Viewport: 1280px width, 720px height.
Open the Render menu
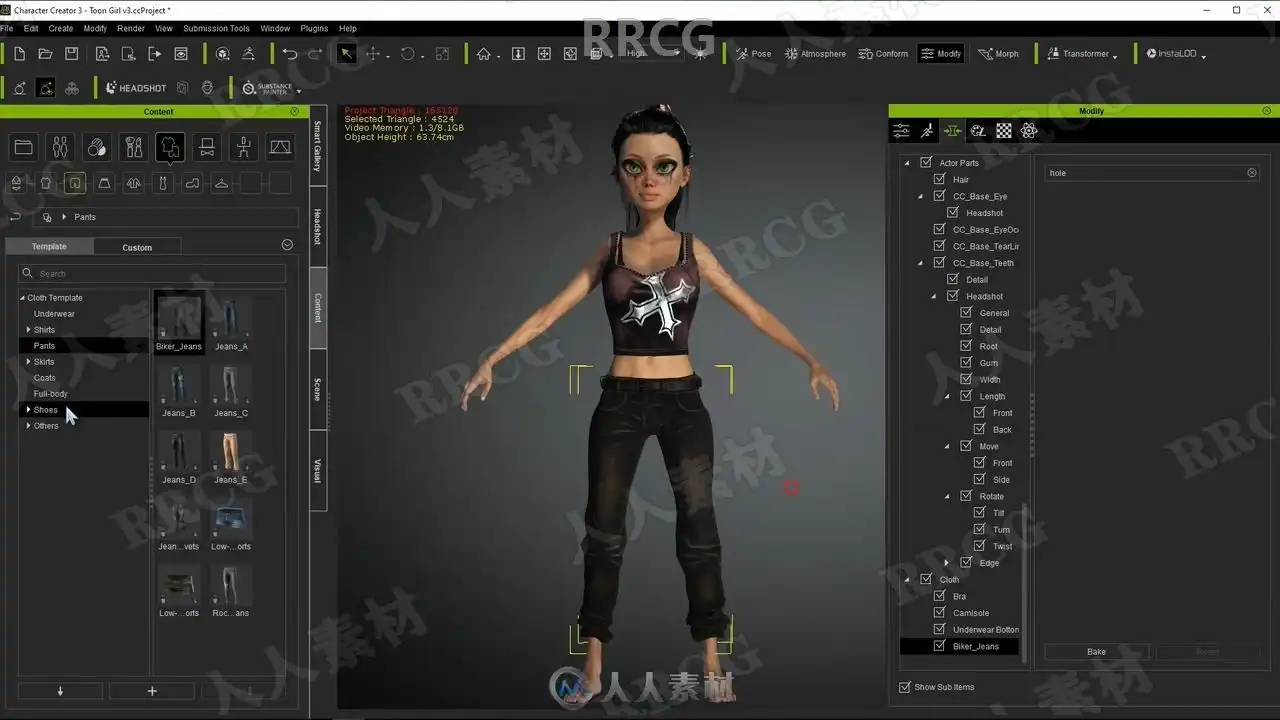click(x=131, y=28)
